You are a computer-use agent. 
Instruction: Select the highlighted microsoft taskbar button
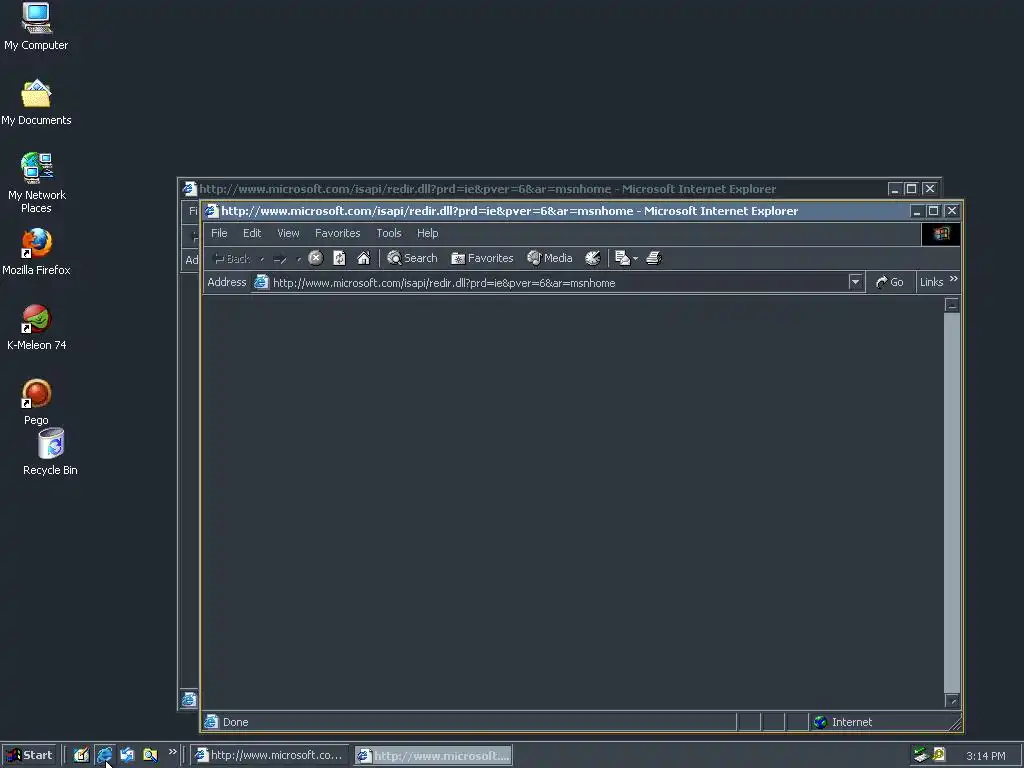[x=434, y=756]
